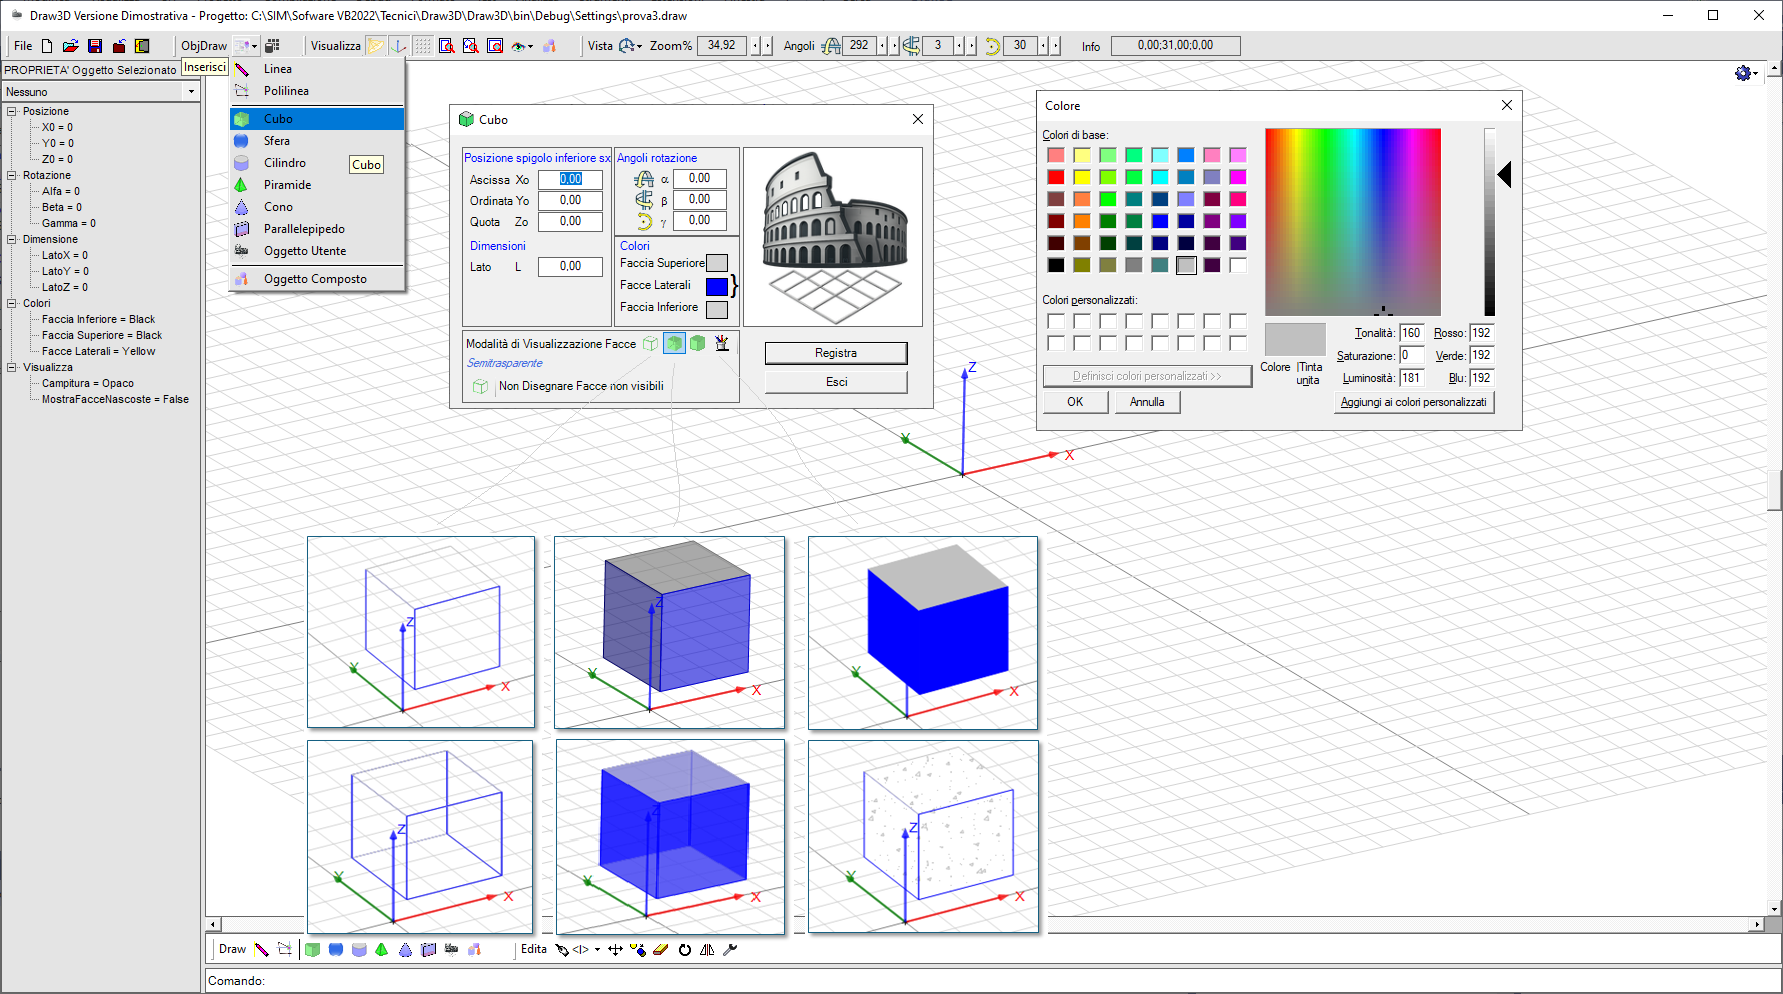Click OK in the Colore dialog
This screenshot has width=1783, height=994.
1075,402
